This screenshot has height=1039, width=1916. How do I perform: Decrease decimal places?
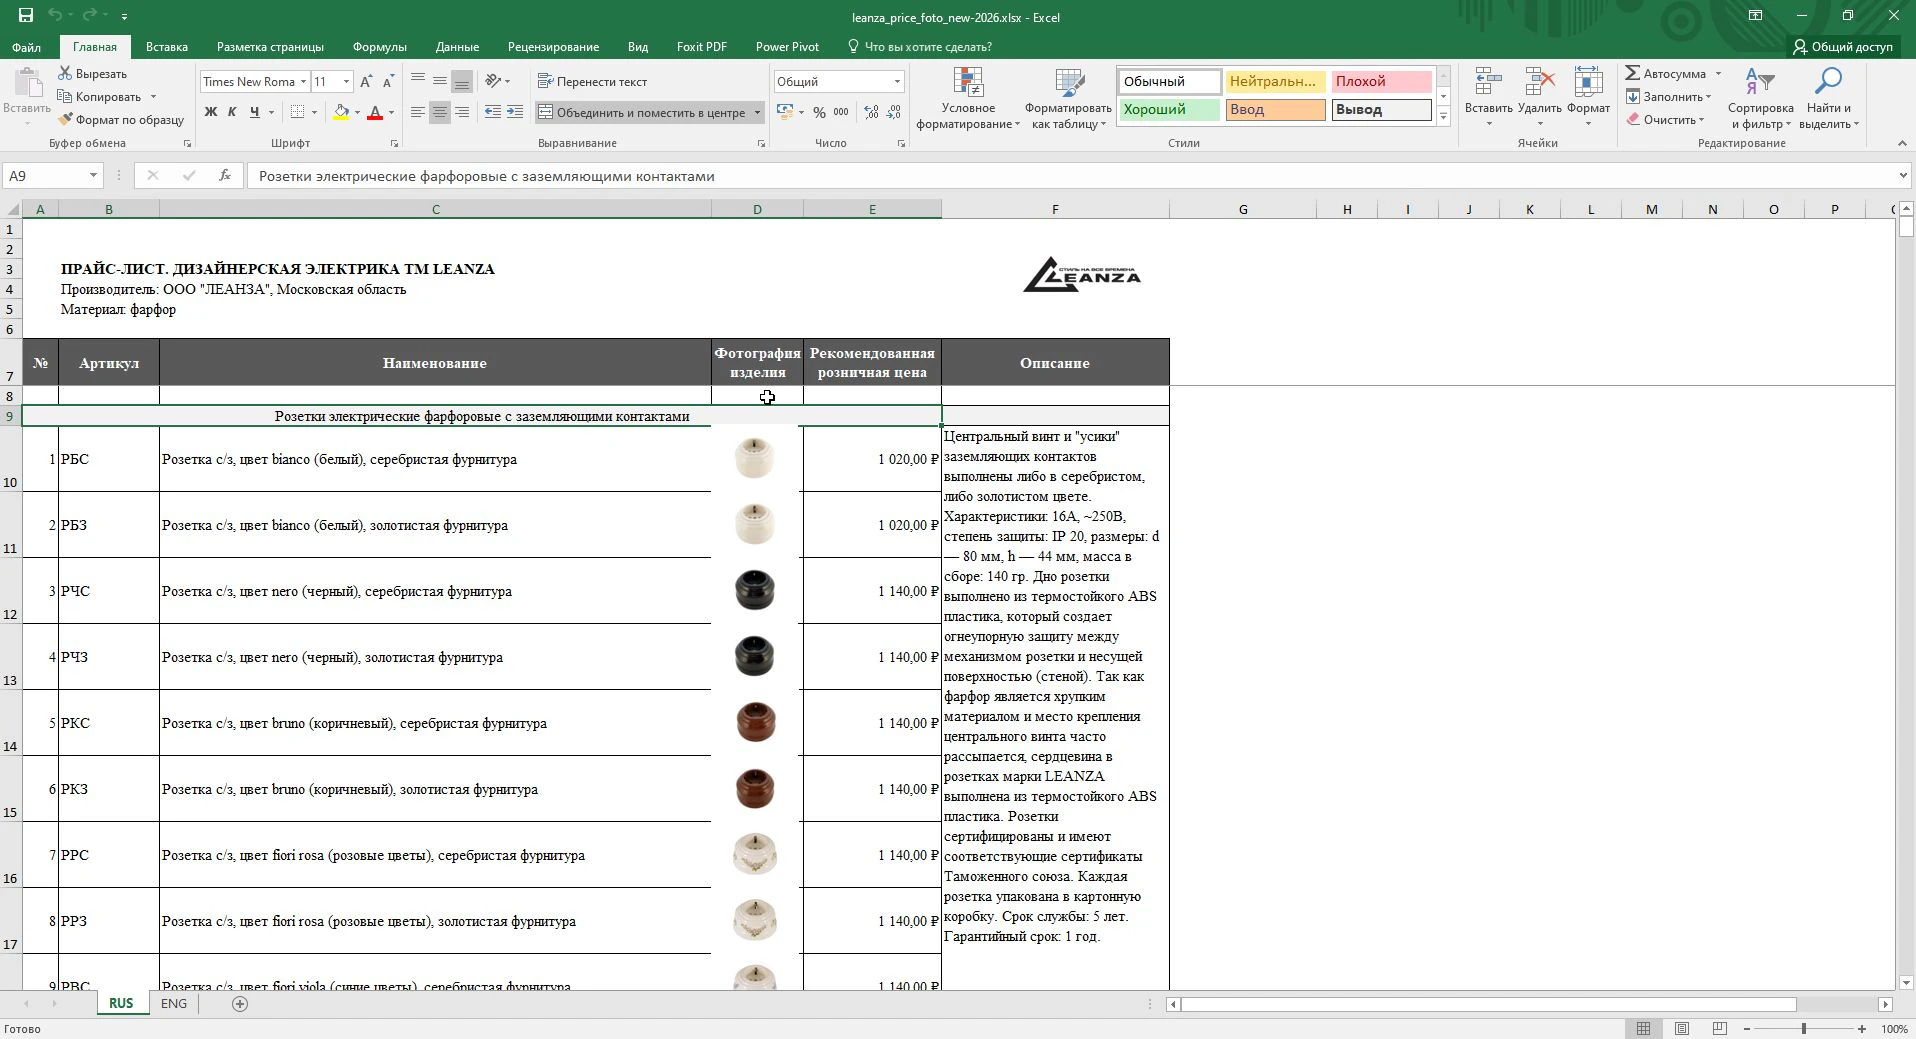893,112
